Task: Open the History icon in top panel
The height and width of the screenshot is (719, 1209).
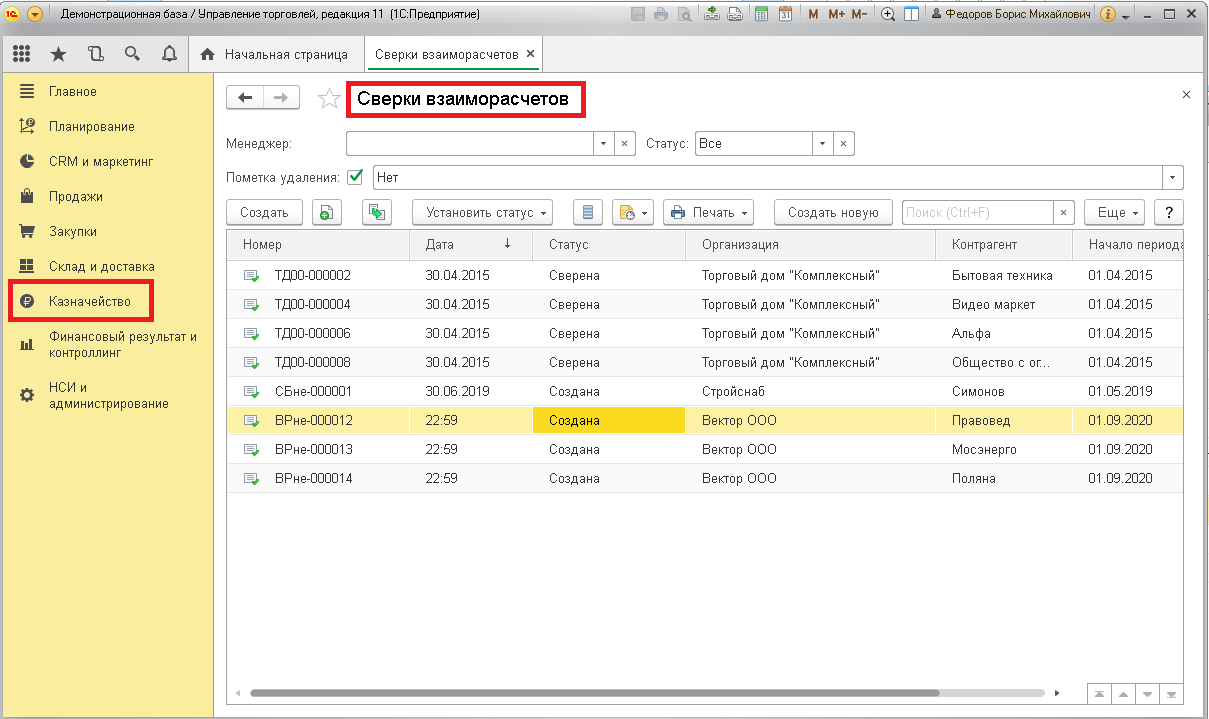Action: pyautogui.click(x=95, y=54)
